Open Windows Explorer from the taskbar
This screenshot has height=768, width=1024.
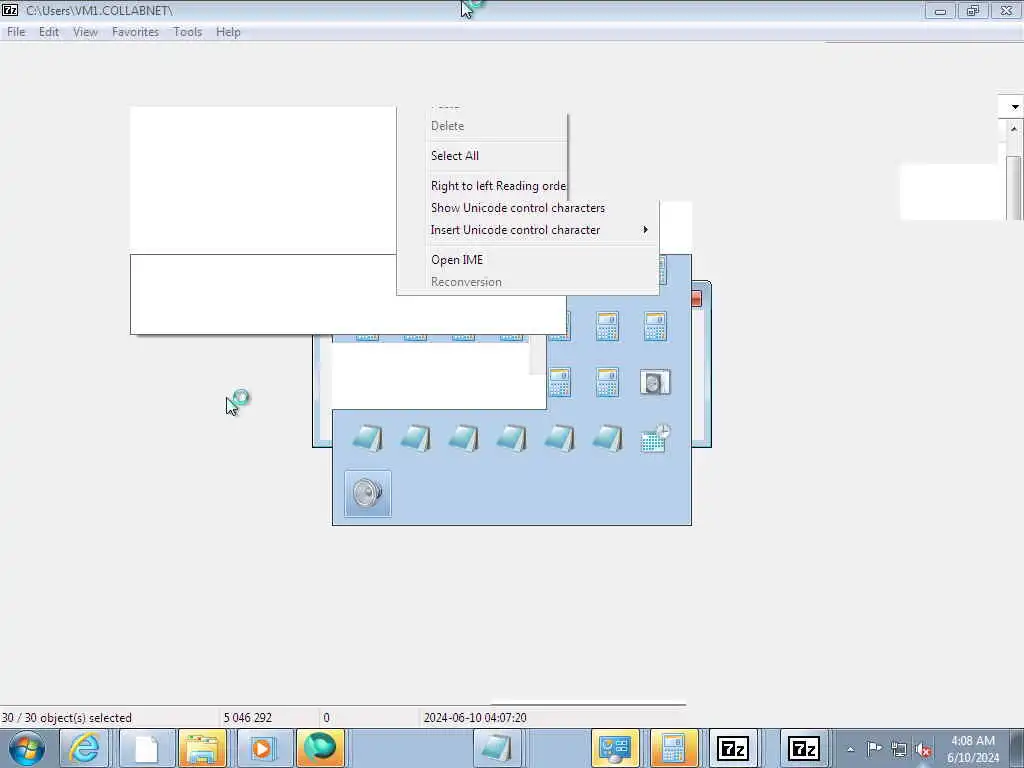pos(202,748)
